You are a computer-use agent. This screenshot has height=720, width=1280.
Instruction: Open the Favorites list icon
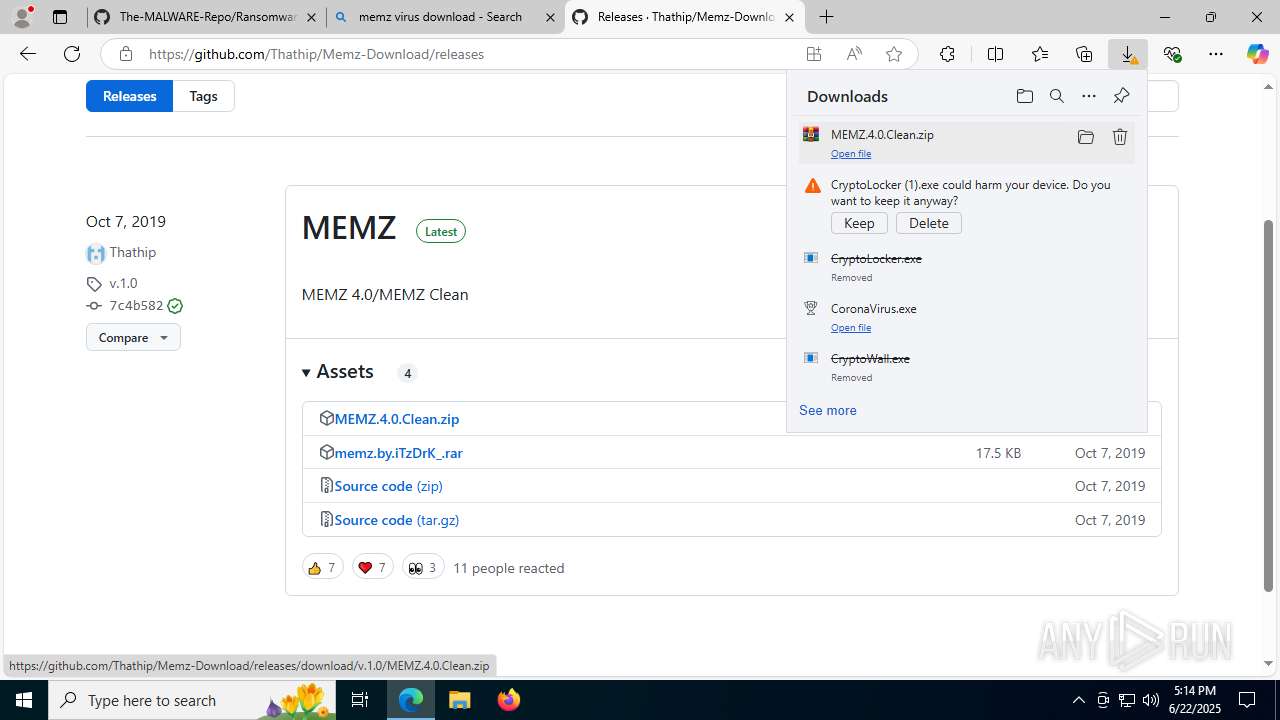(x=1040, y=54)
